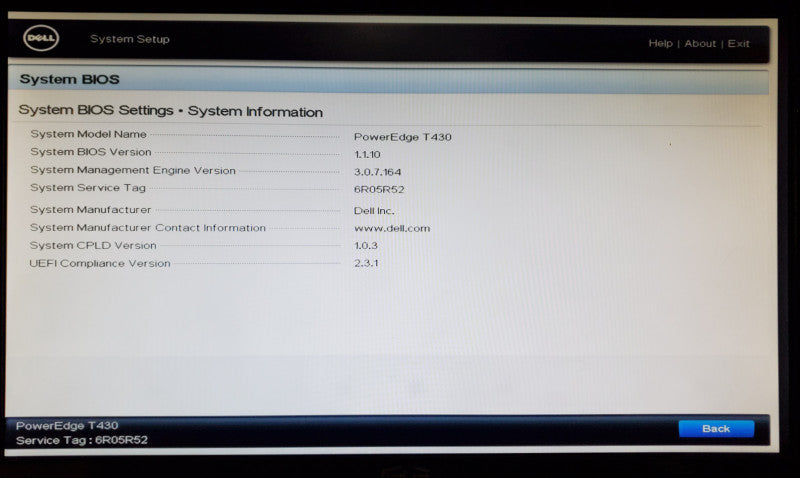The image size is (800, 478).
Task: Select the System Manufacturer label
Action: point(90,210)
